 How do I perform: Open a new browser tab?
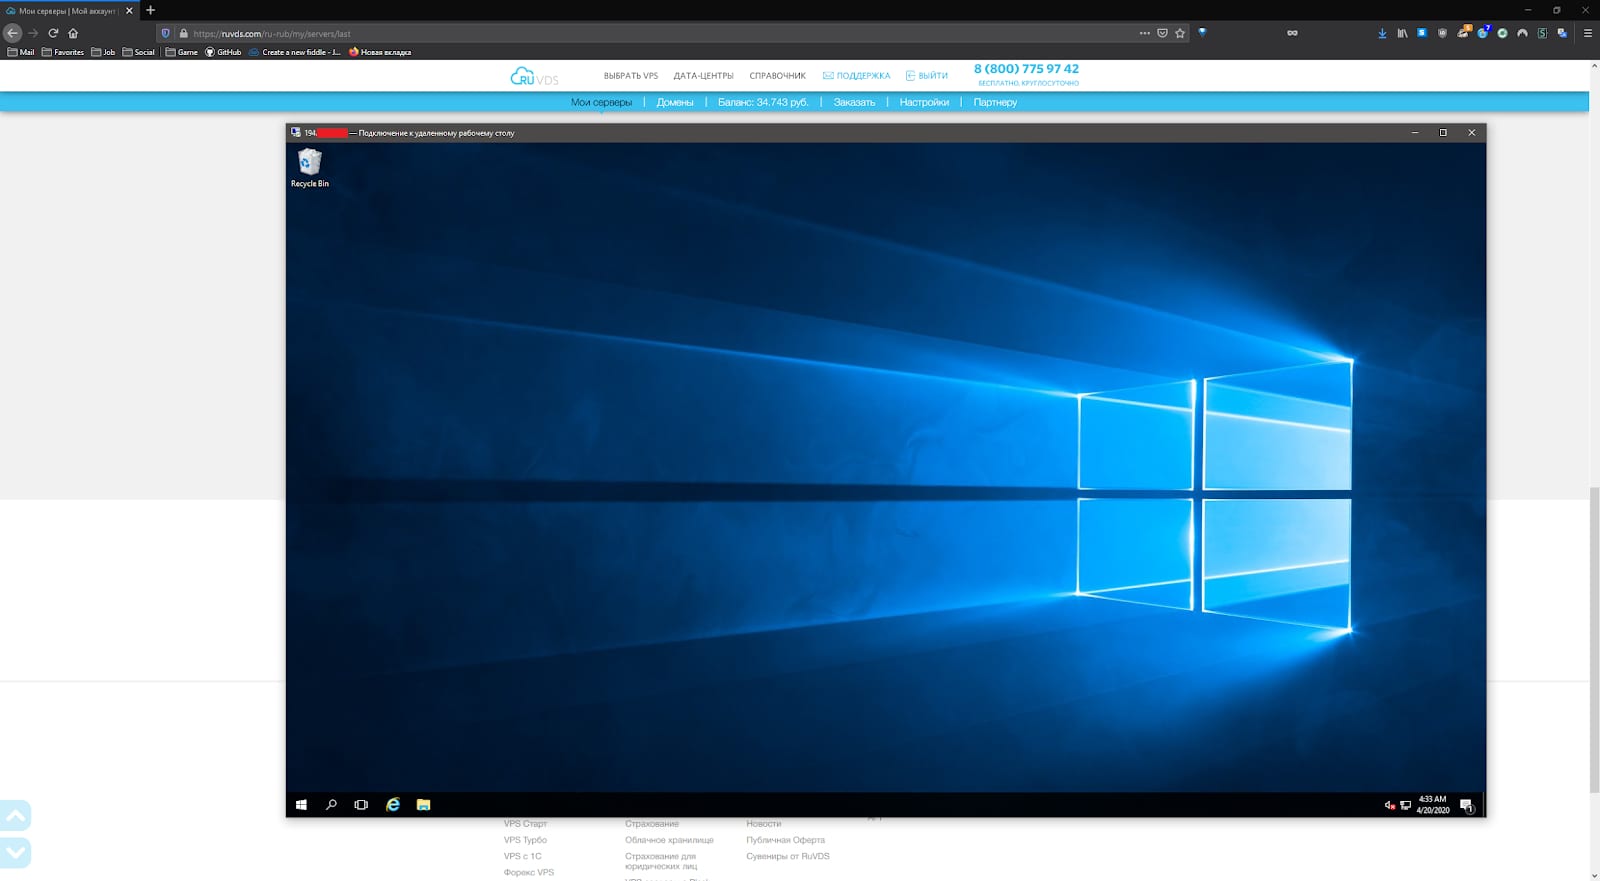pos(150,10)
